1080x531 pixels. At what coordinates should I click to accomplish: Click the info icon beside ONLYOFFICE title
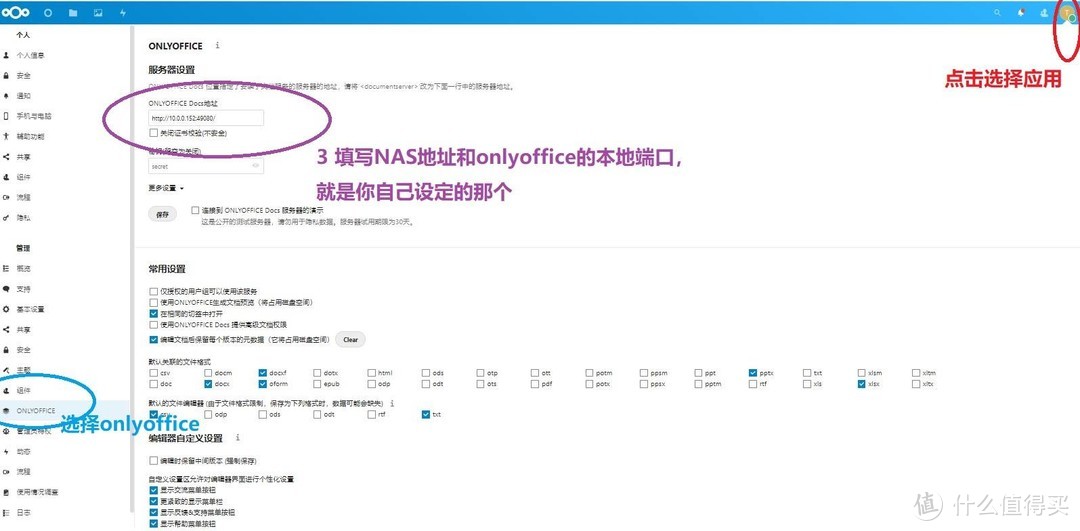click(x=218, y=45)
